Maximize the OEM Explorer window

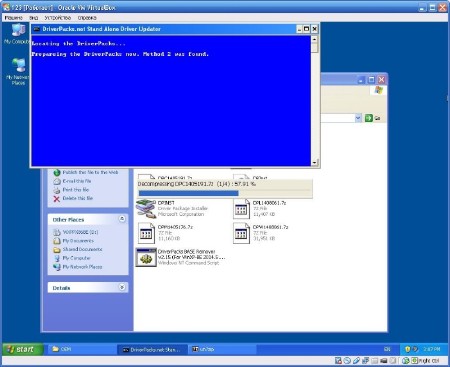pos(371,80)
